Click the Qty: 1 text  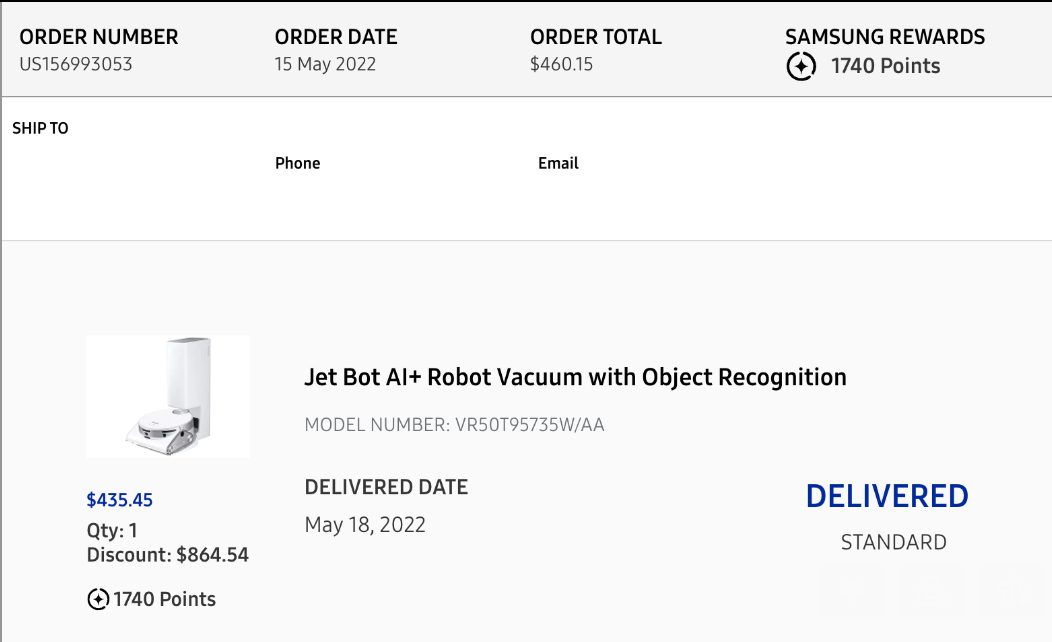(112, 531)
